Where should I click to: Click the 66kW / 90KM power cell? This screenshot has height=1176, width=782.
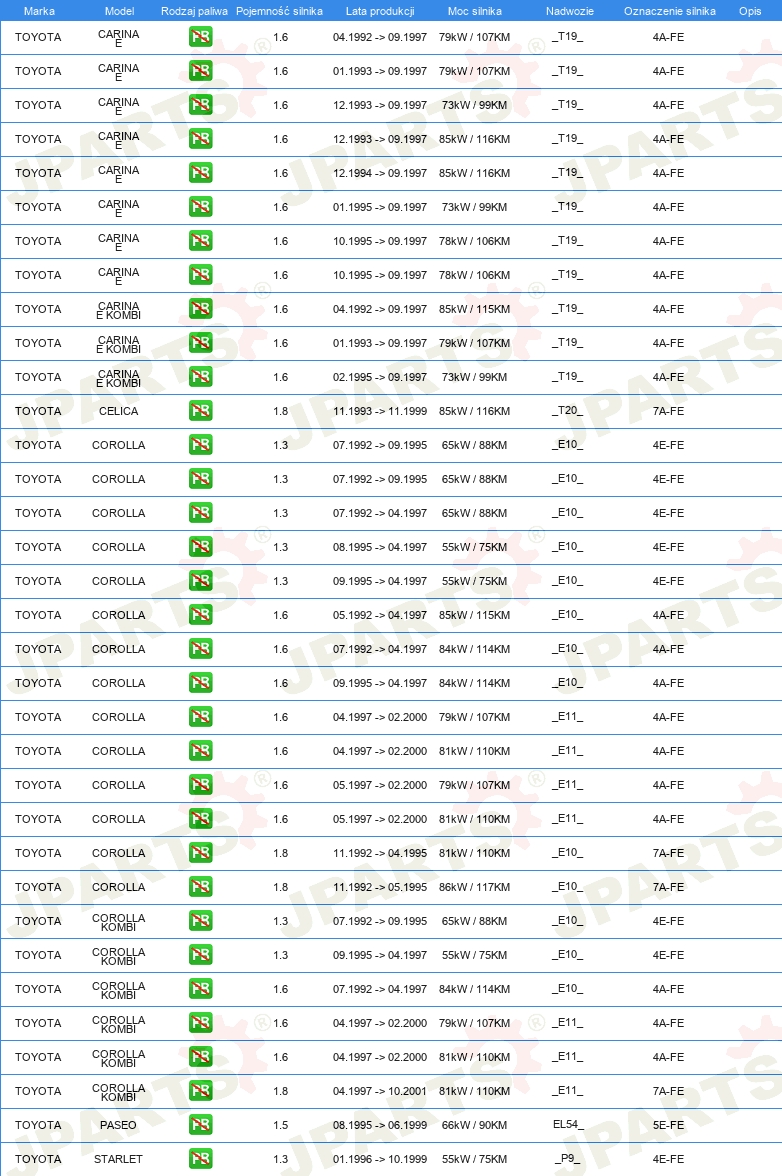pyautogui.click(x=475, y=1125)
